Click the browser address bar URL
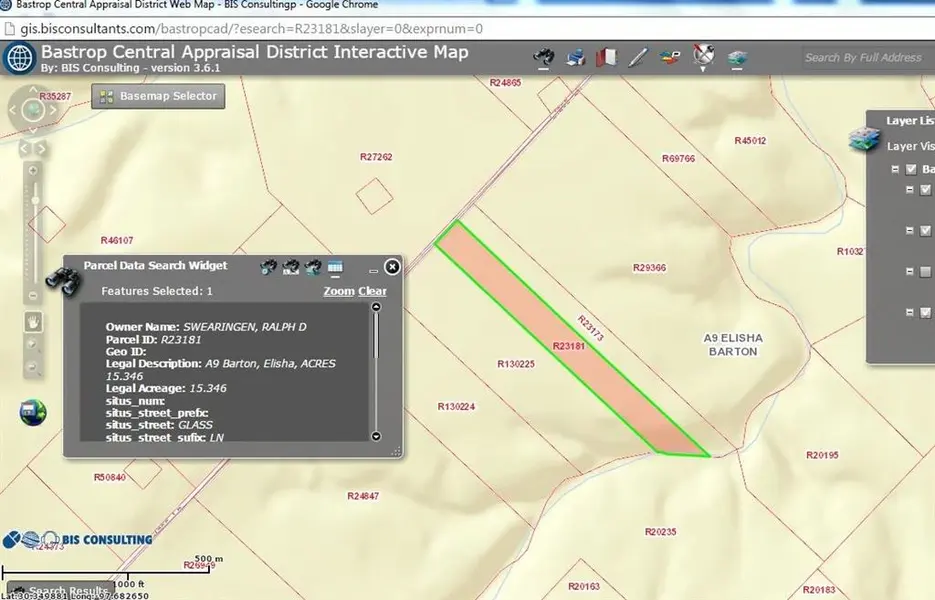935x600 pixels. point(252,29)
